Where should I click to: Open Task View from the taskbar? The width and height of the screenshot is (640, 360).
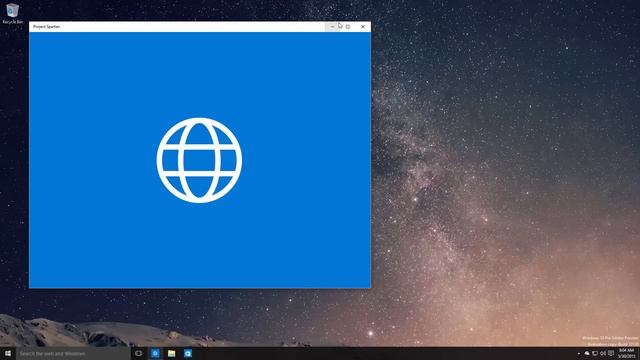tap(139, 353)
